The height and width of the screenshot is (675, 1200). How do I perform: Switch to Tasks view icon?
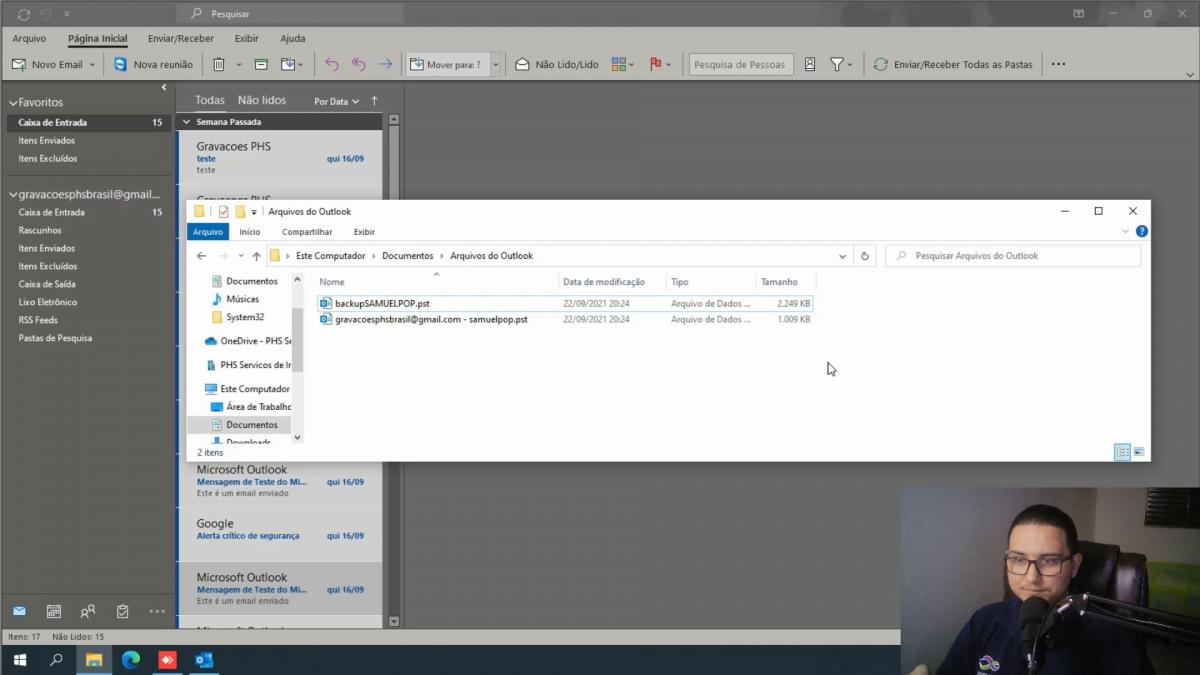[122, 611]
